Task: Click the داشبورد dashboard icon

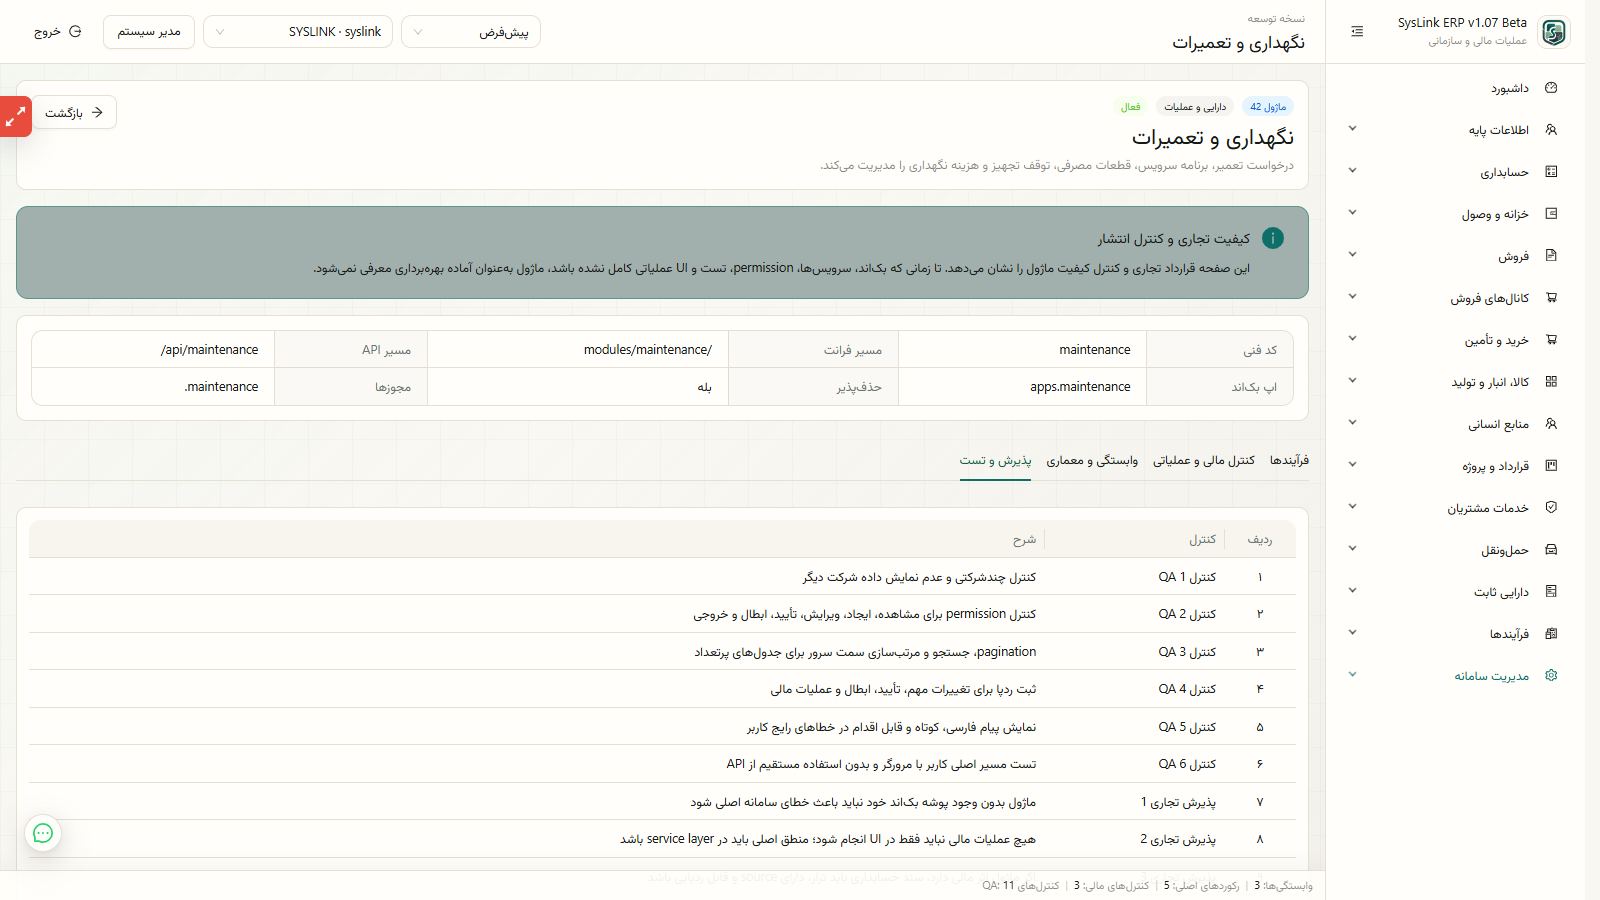Action: click(1551, 88)
